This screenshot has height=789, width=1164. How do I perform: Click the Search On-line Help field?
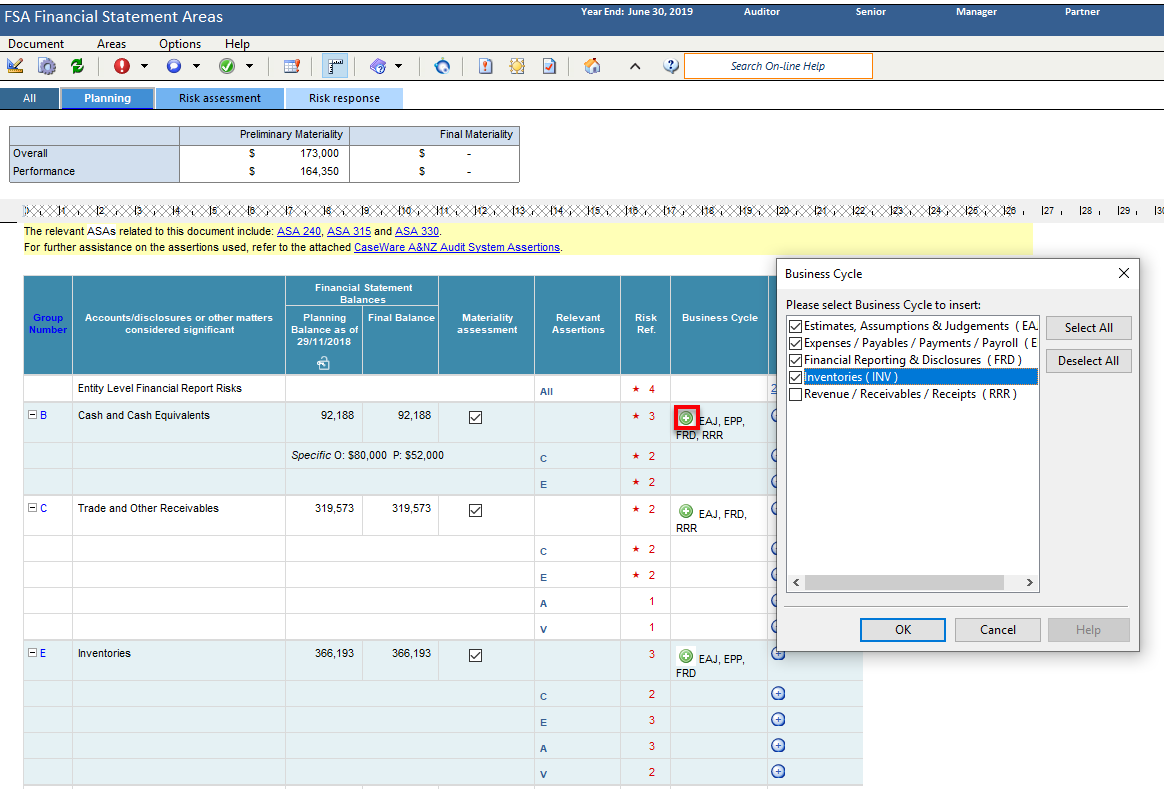click(x=778, y=66)
